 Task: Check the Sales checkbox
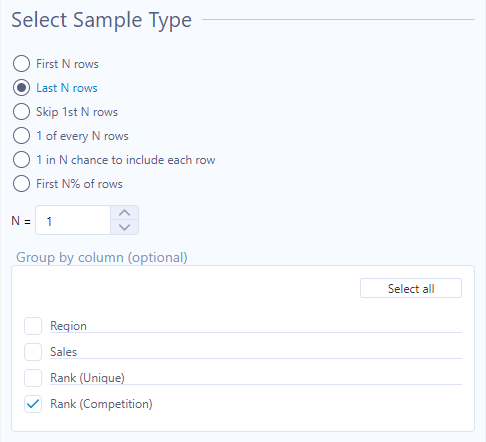click(x=33, y=352)
